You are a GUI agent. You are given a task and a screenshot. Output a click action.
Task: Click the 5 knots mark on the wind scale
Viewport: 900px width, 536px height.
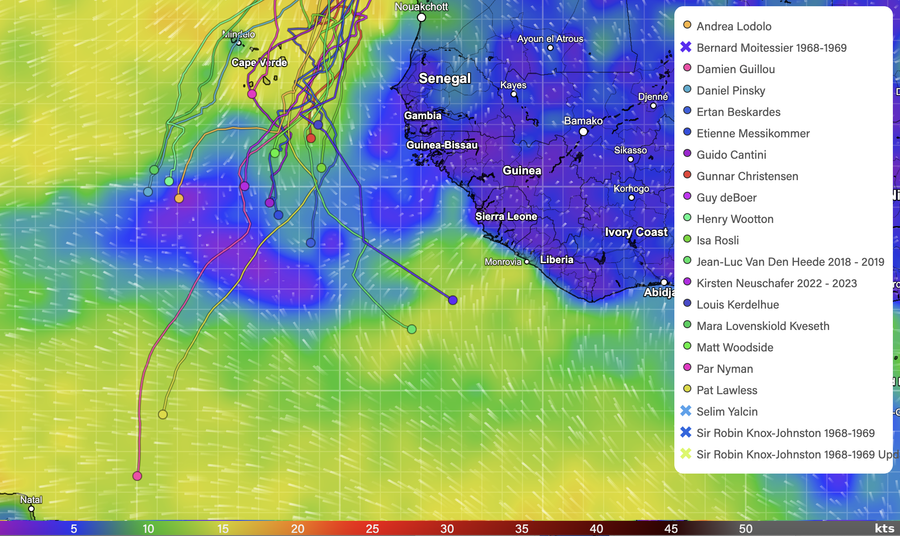pyautogui.click(x=73, y=529)
